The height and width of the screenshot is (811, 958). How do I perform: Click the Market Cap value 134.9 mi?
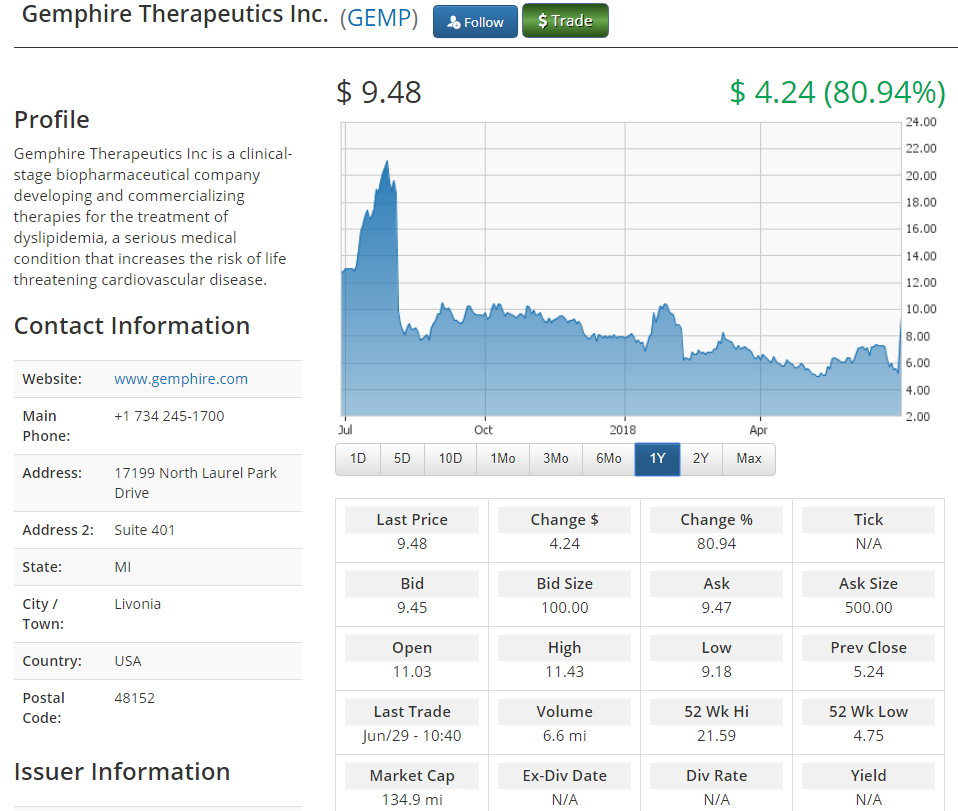click(x=412, y=799)
